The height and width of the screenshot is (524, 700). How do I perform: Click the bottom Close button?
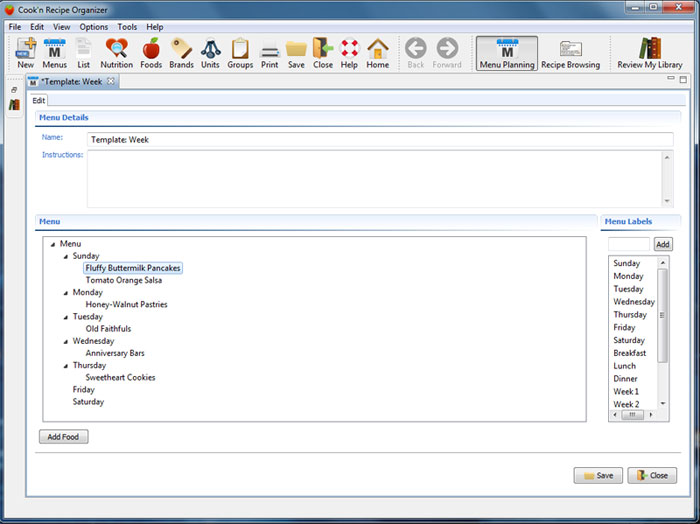pos(652,475)
